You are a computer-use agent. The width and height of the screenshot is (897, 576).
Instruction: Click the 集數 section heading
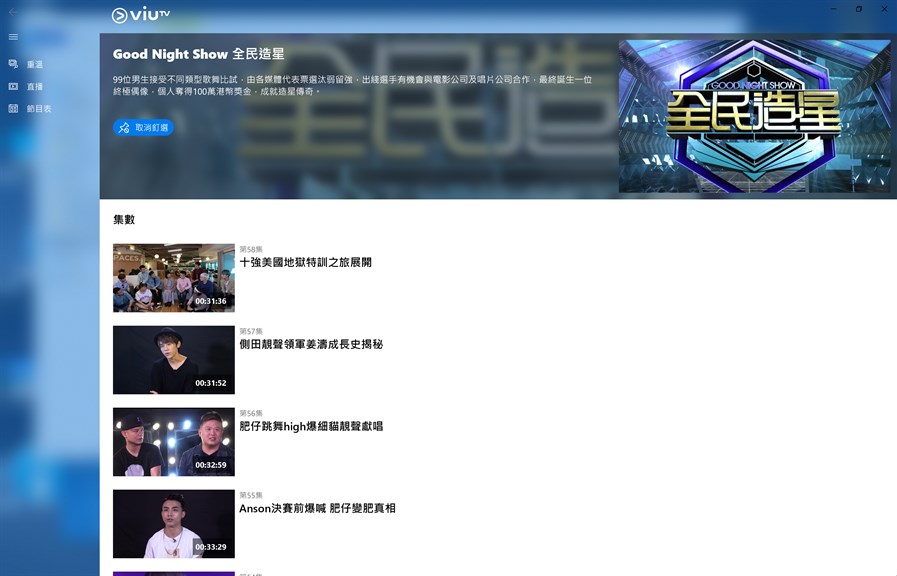tap(124, 220)
